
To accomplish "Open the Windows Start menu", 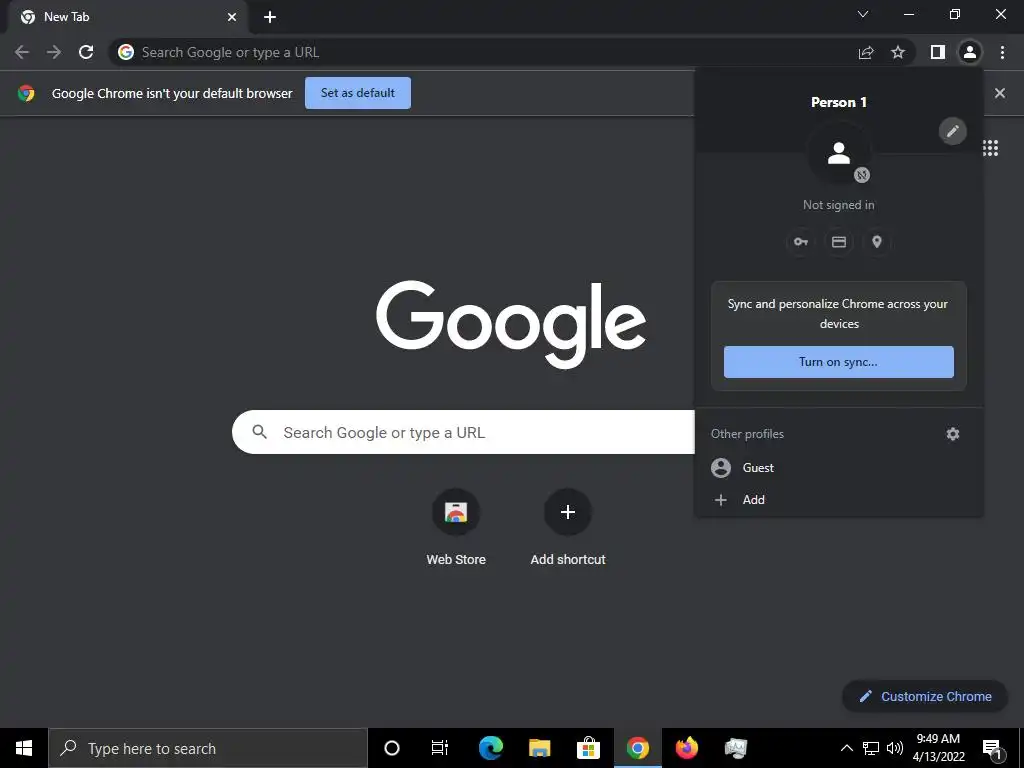I will pyautogui.click(x=24, y=748).
